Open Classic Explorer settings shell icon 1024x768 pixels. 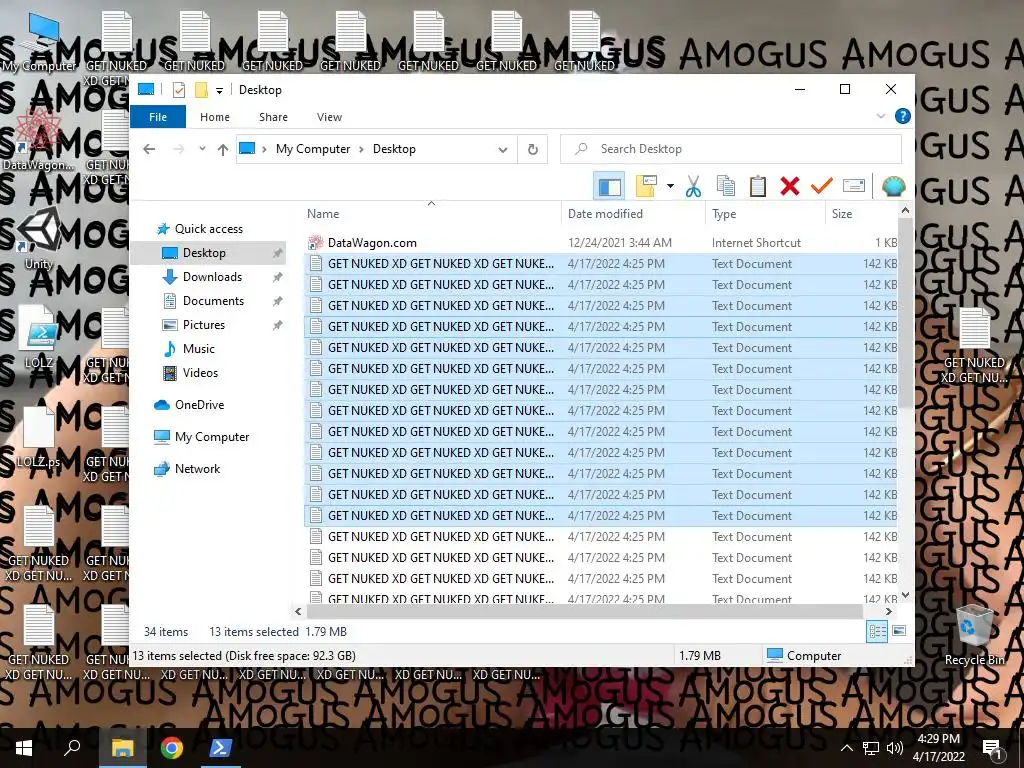[893, 186]
